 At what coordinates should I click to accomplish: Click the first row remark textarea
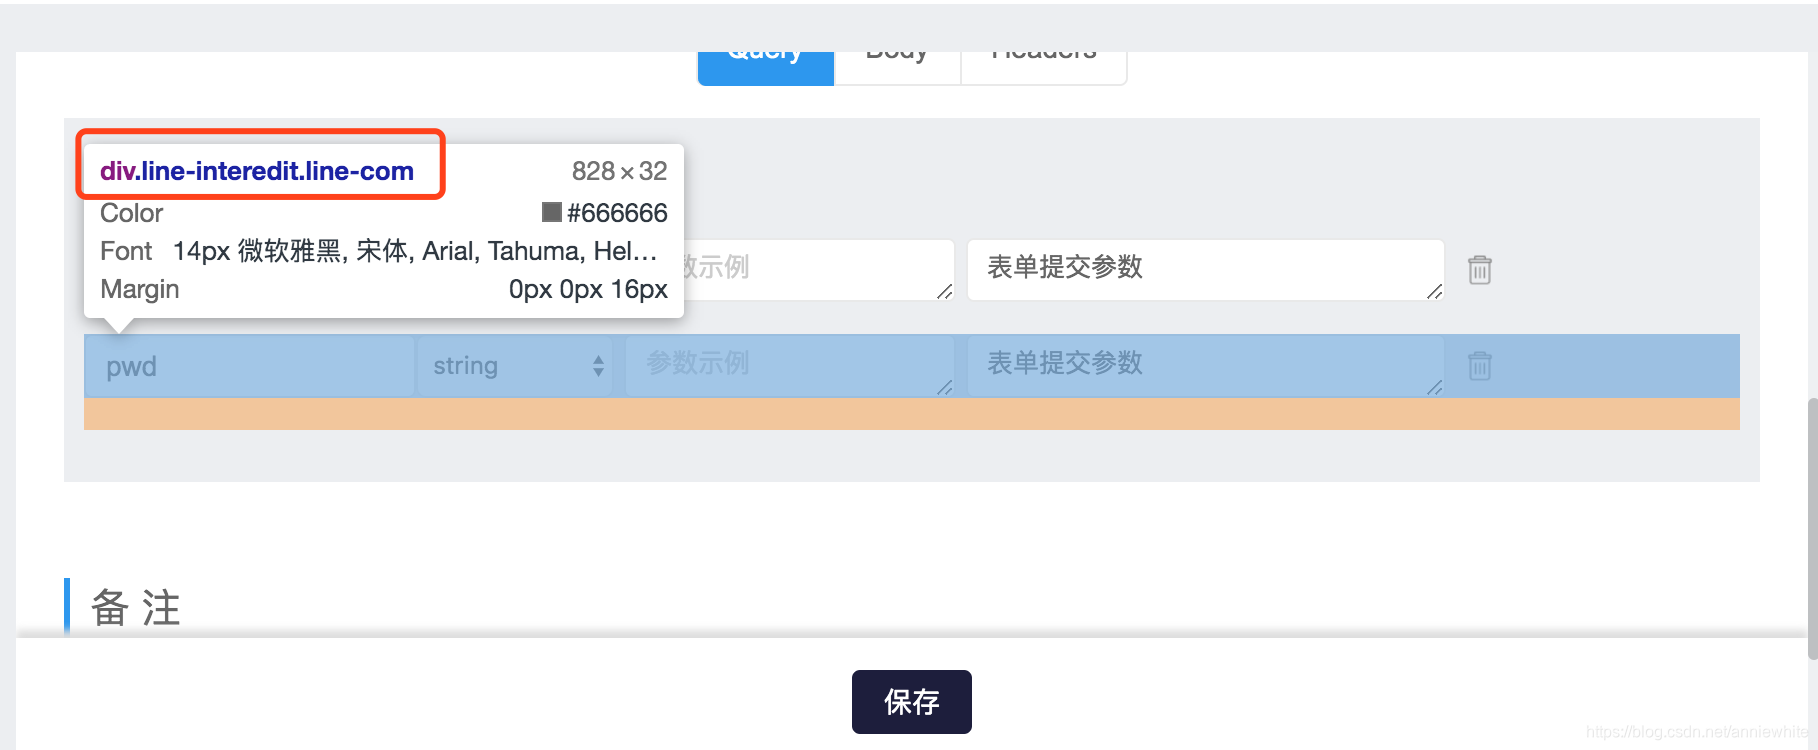click(x=1206, y=270)
